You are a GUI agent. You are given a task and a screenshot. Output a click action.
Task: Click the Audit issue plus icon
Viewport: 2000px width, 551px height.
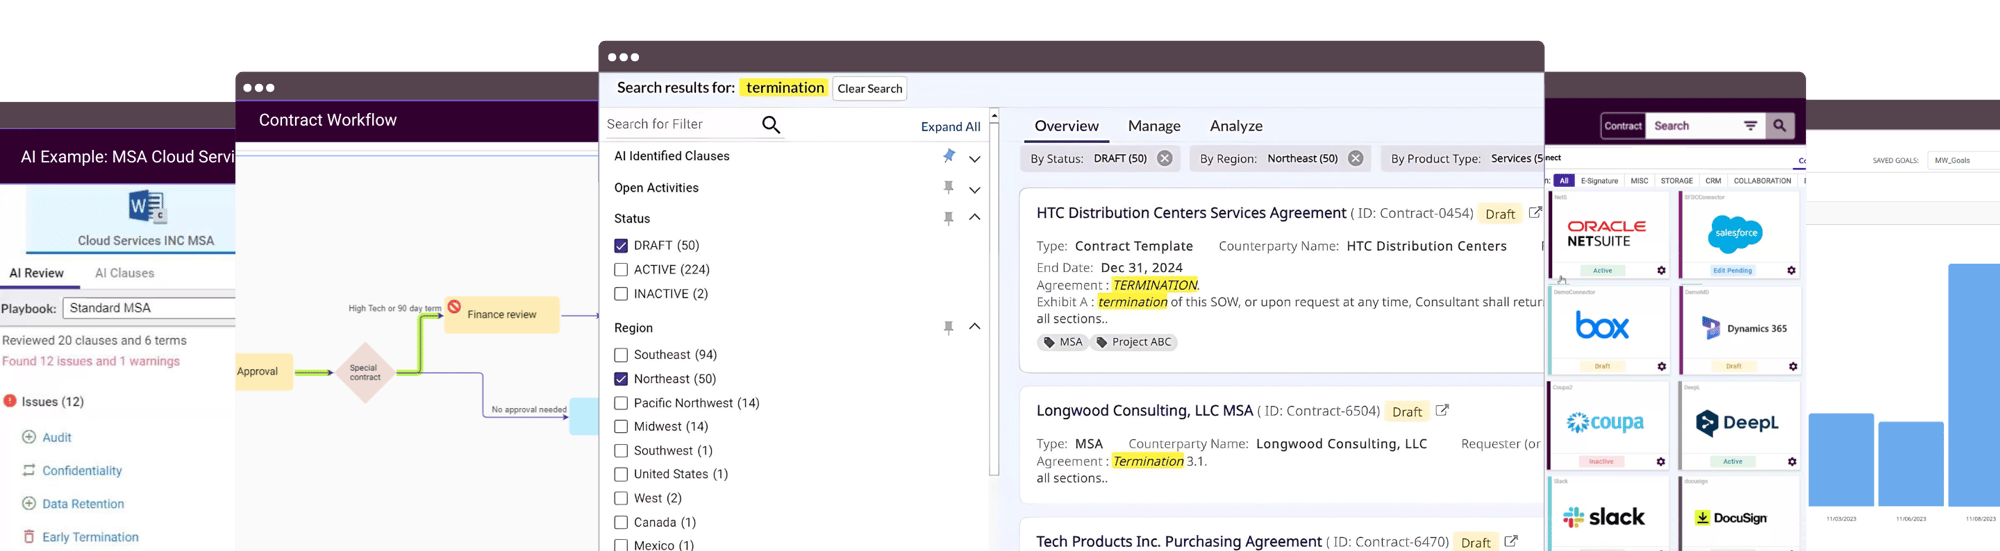pyautogui.click(x=29, y=437)
